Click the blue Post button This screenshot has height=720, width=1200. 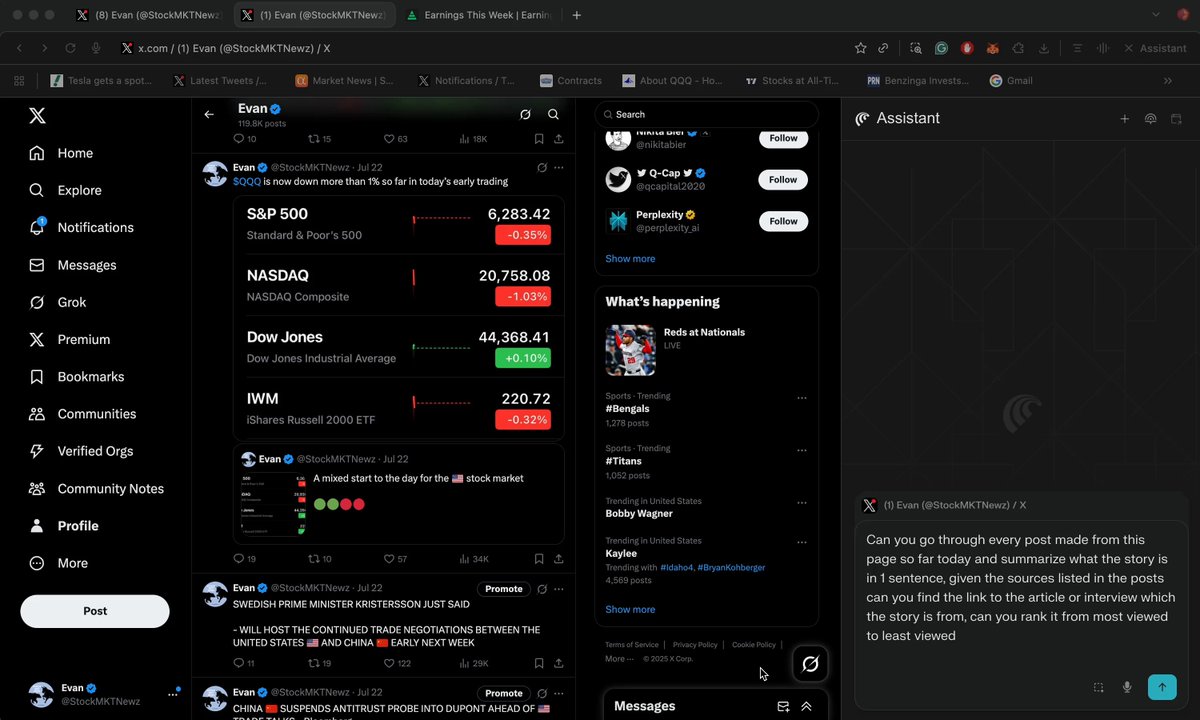point(95,611)
